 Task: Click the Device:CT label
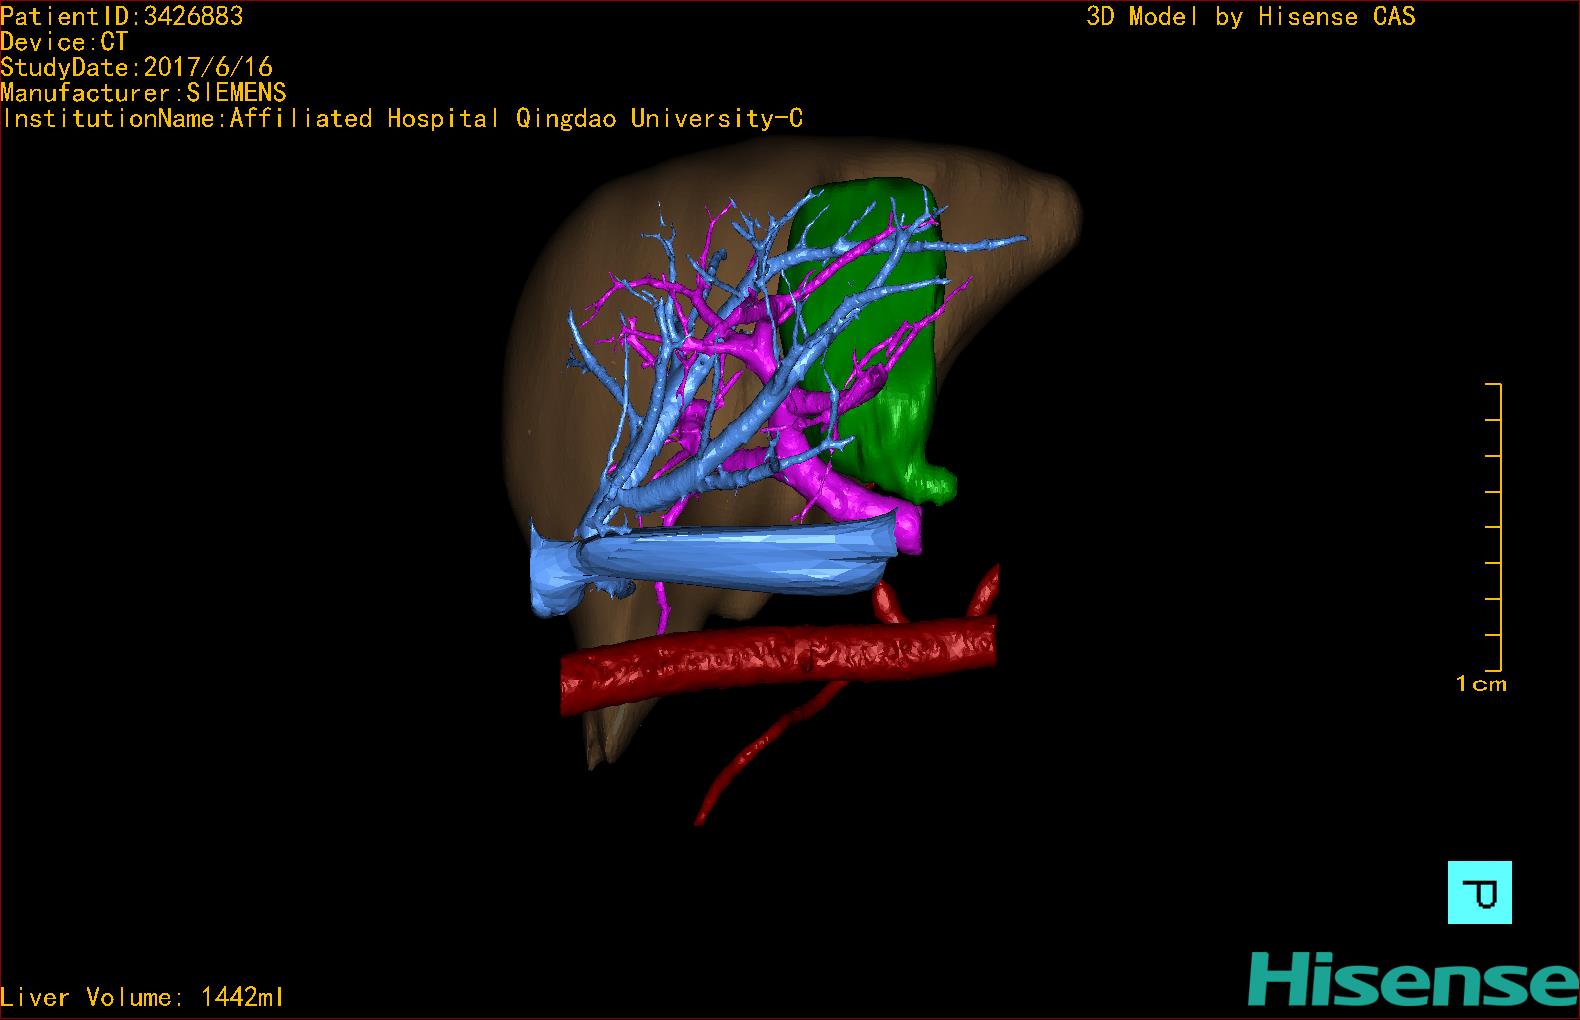[x=64, y=42]
